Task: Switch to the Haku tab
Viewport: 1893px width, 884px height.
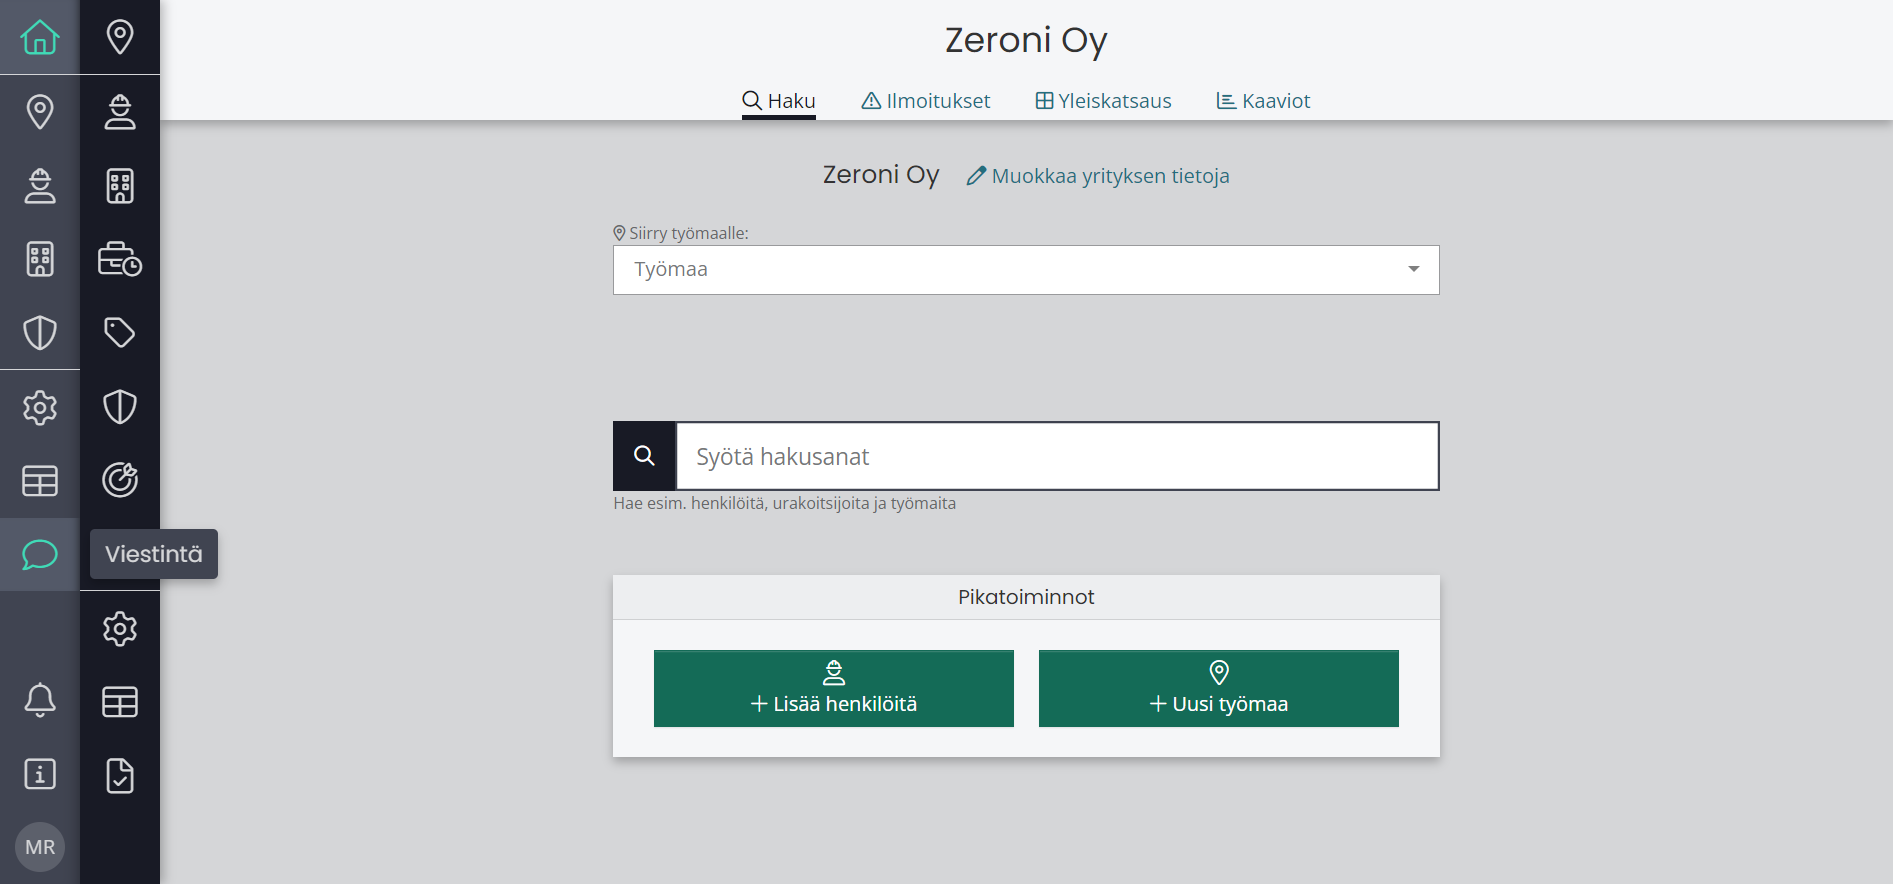Action: [x=779, y=101]
